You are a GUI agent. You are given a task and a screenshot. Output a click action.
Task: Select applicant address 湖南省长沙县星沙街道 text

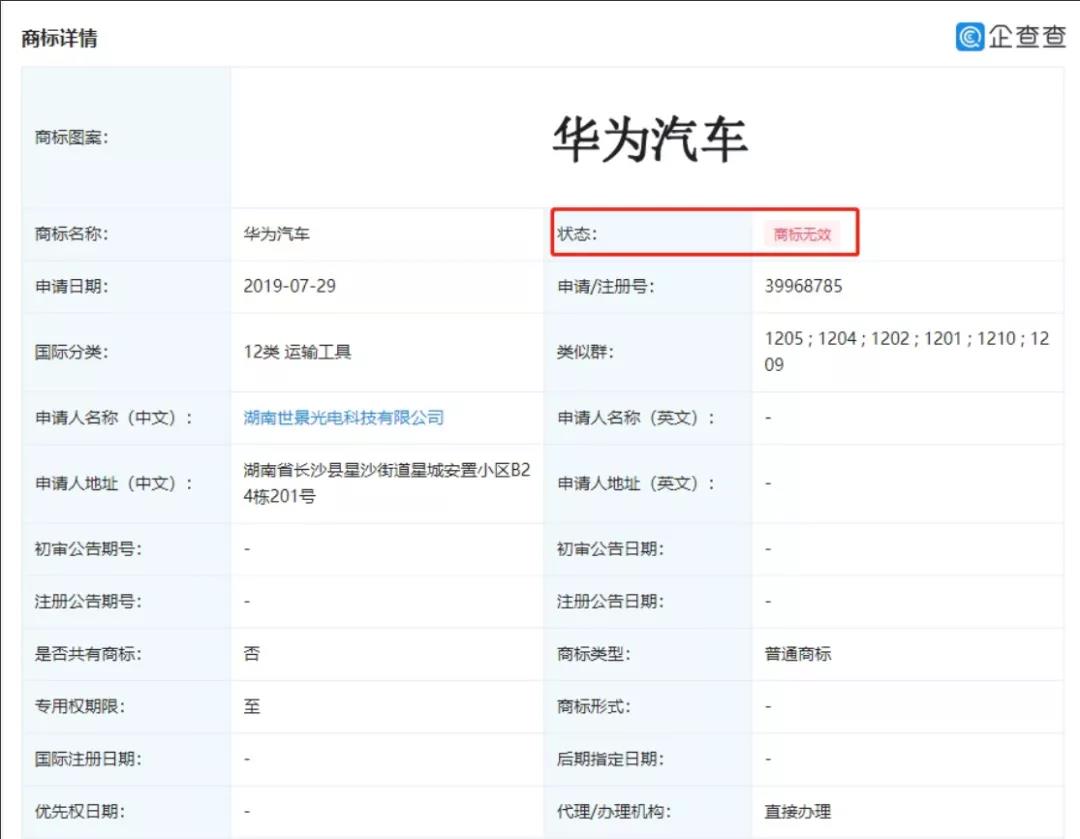tap(386, 483)
